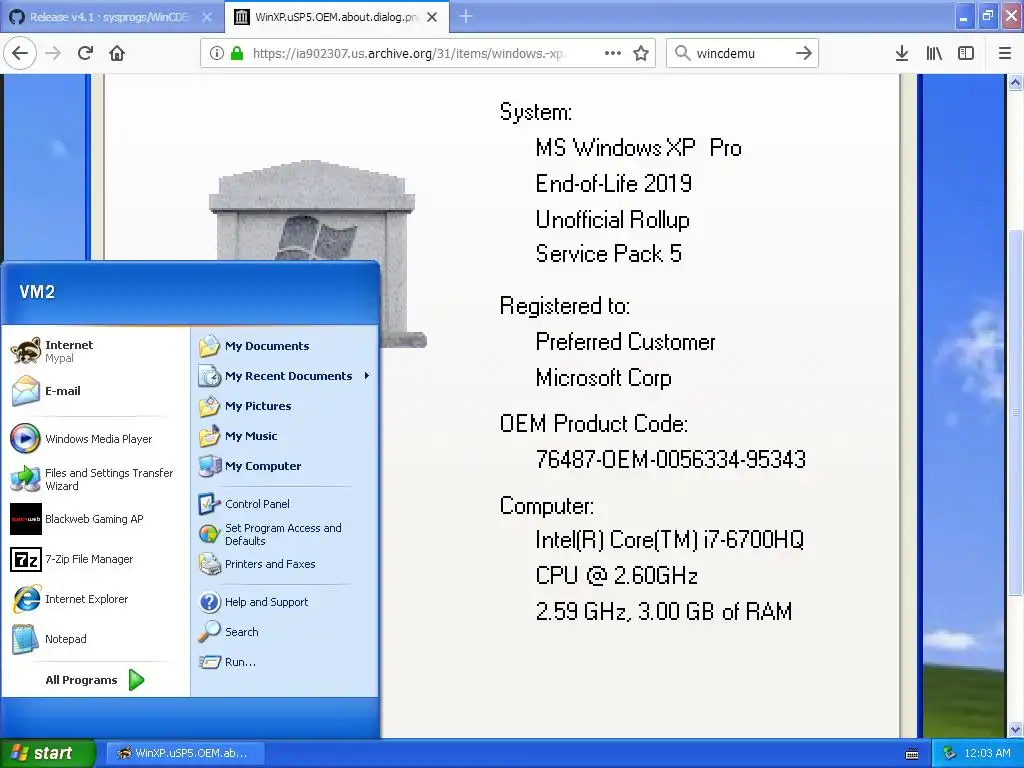Open the browser hamburger menu
Image resolution: width=1024 pixels, height=768 pixels.
tap(1005, 53)
